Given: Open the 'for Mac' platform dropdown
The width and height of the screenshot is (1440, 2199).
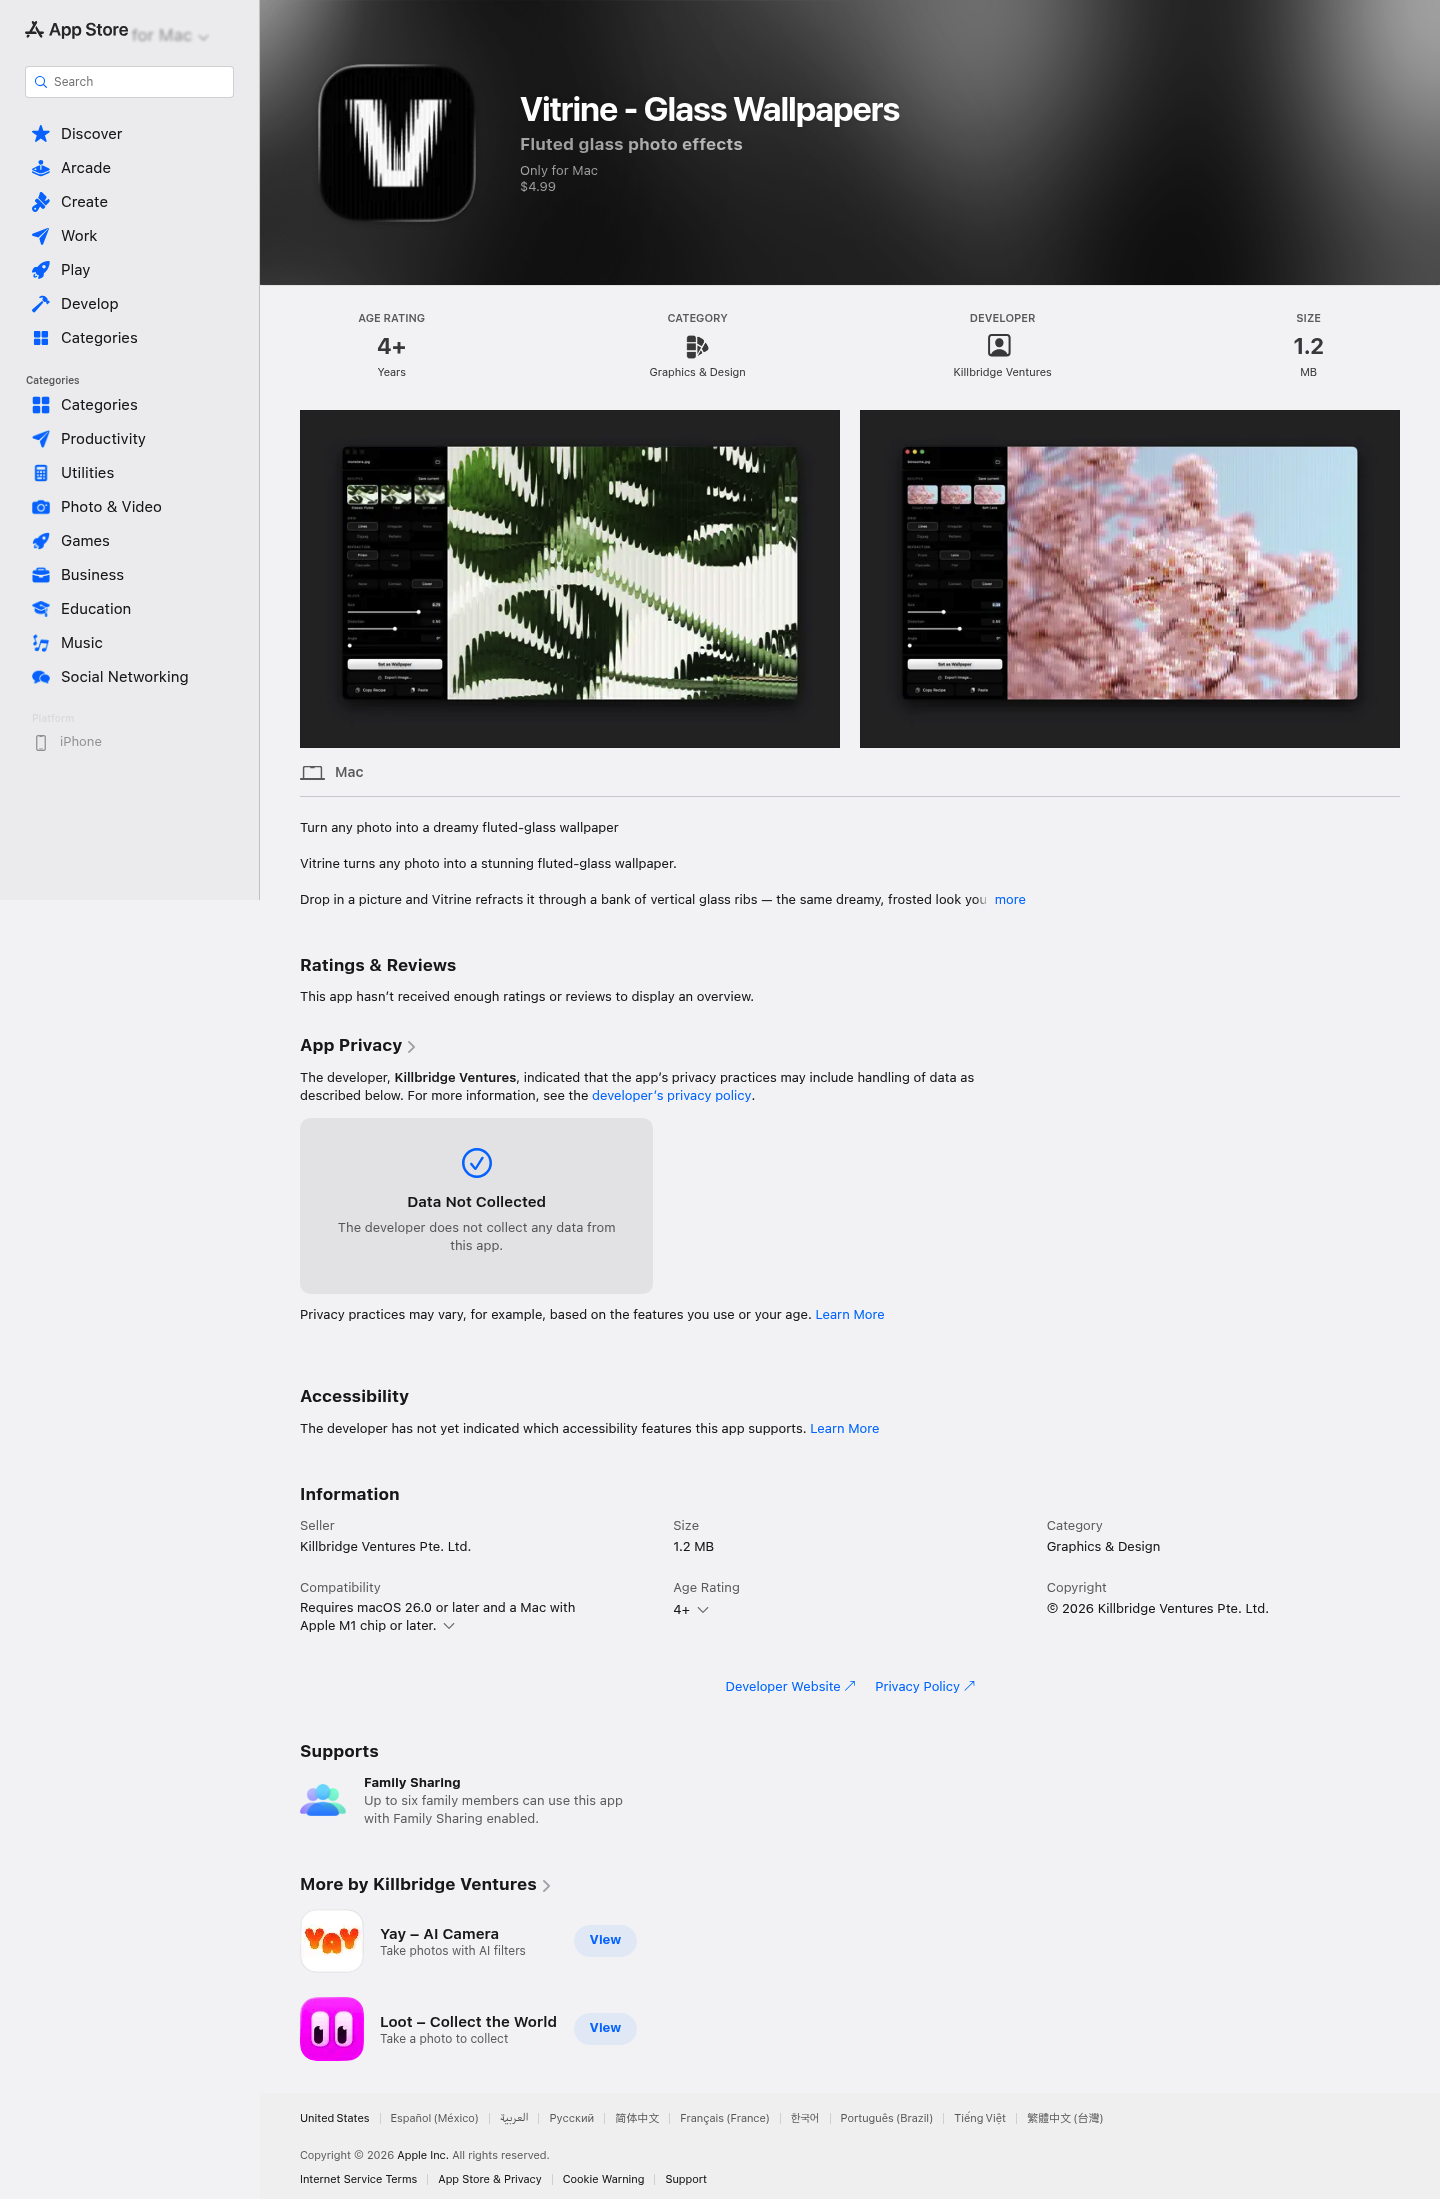Looking at the screenshot, I should 171,36.
